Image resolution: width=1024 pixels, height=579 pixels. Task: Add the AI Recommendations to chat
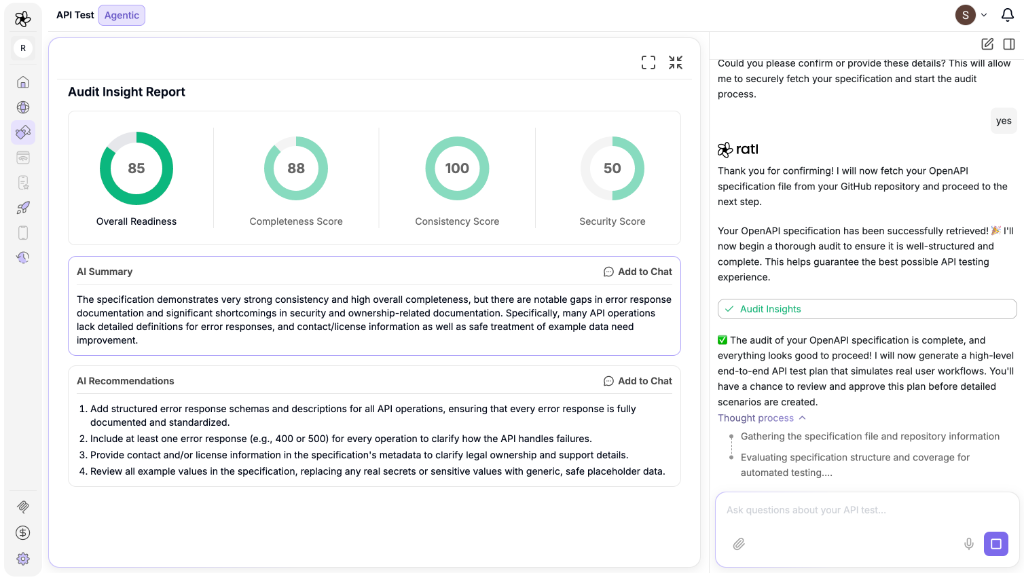638,381
